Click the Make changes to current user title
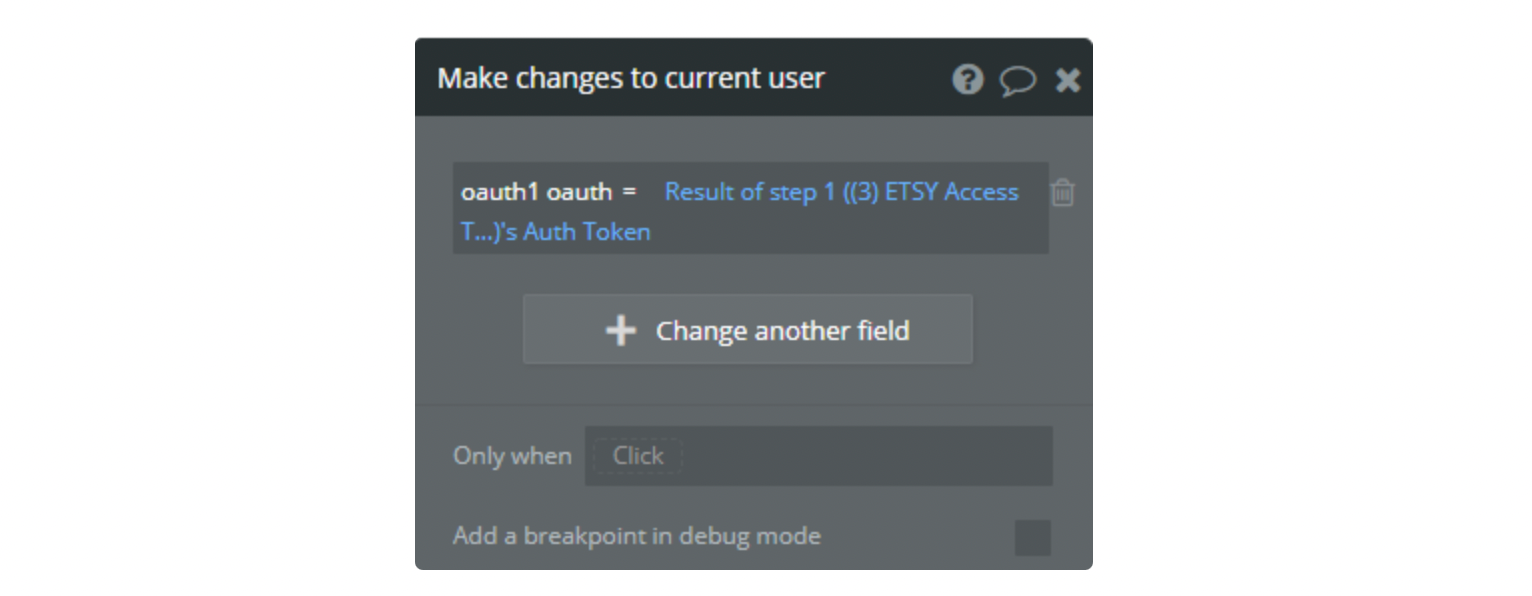 (631, 78)
